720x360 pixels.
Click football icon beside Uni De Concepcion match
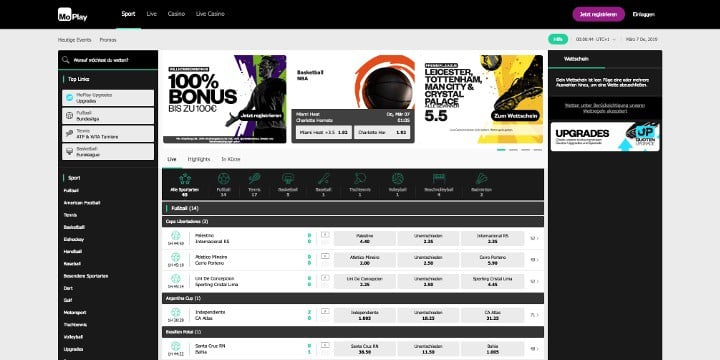tap(176, 279)
